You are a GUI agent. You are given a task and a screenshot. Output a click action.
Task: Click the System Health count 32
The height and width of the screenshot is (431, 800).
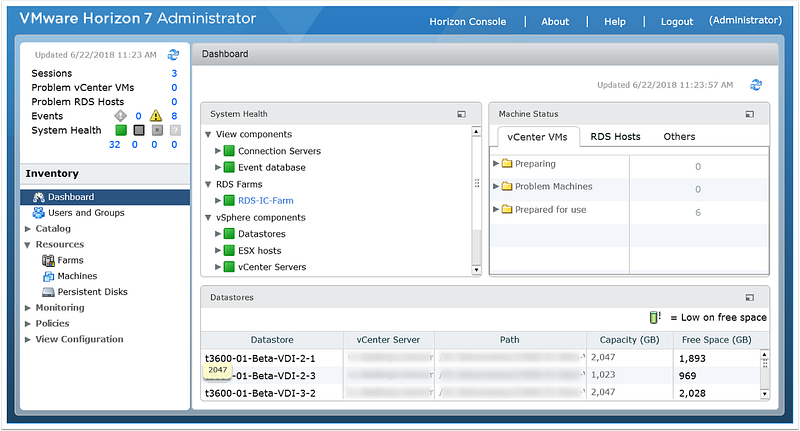(x=115, y=144)
